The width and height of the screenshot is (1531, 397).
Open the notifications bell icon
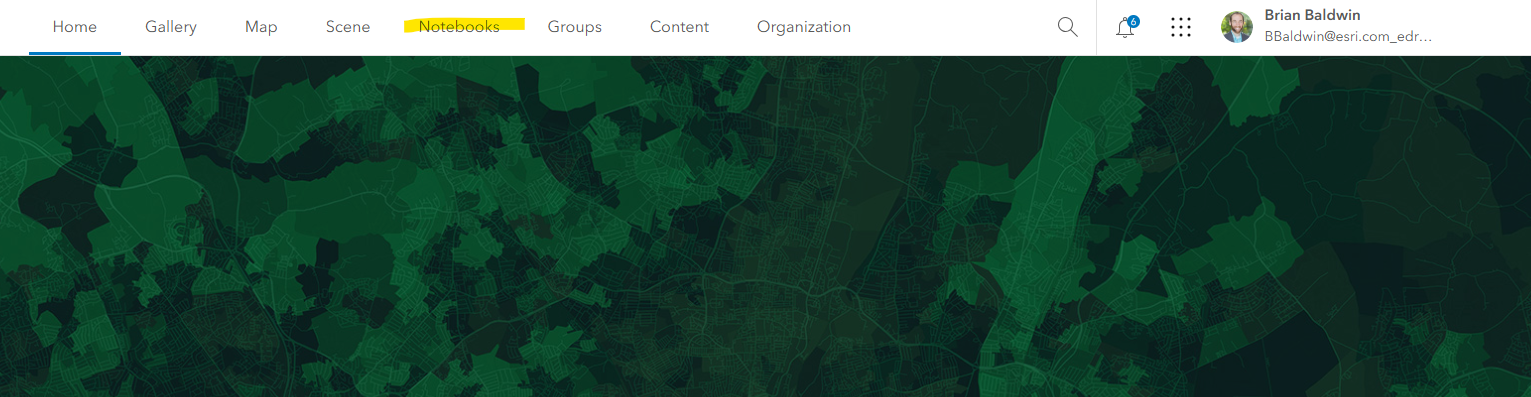(1126, 27)
